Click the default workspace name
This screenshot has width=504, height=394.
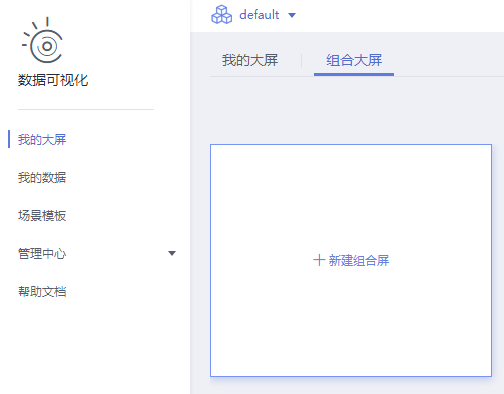(259, 15)
